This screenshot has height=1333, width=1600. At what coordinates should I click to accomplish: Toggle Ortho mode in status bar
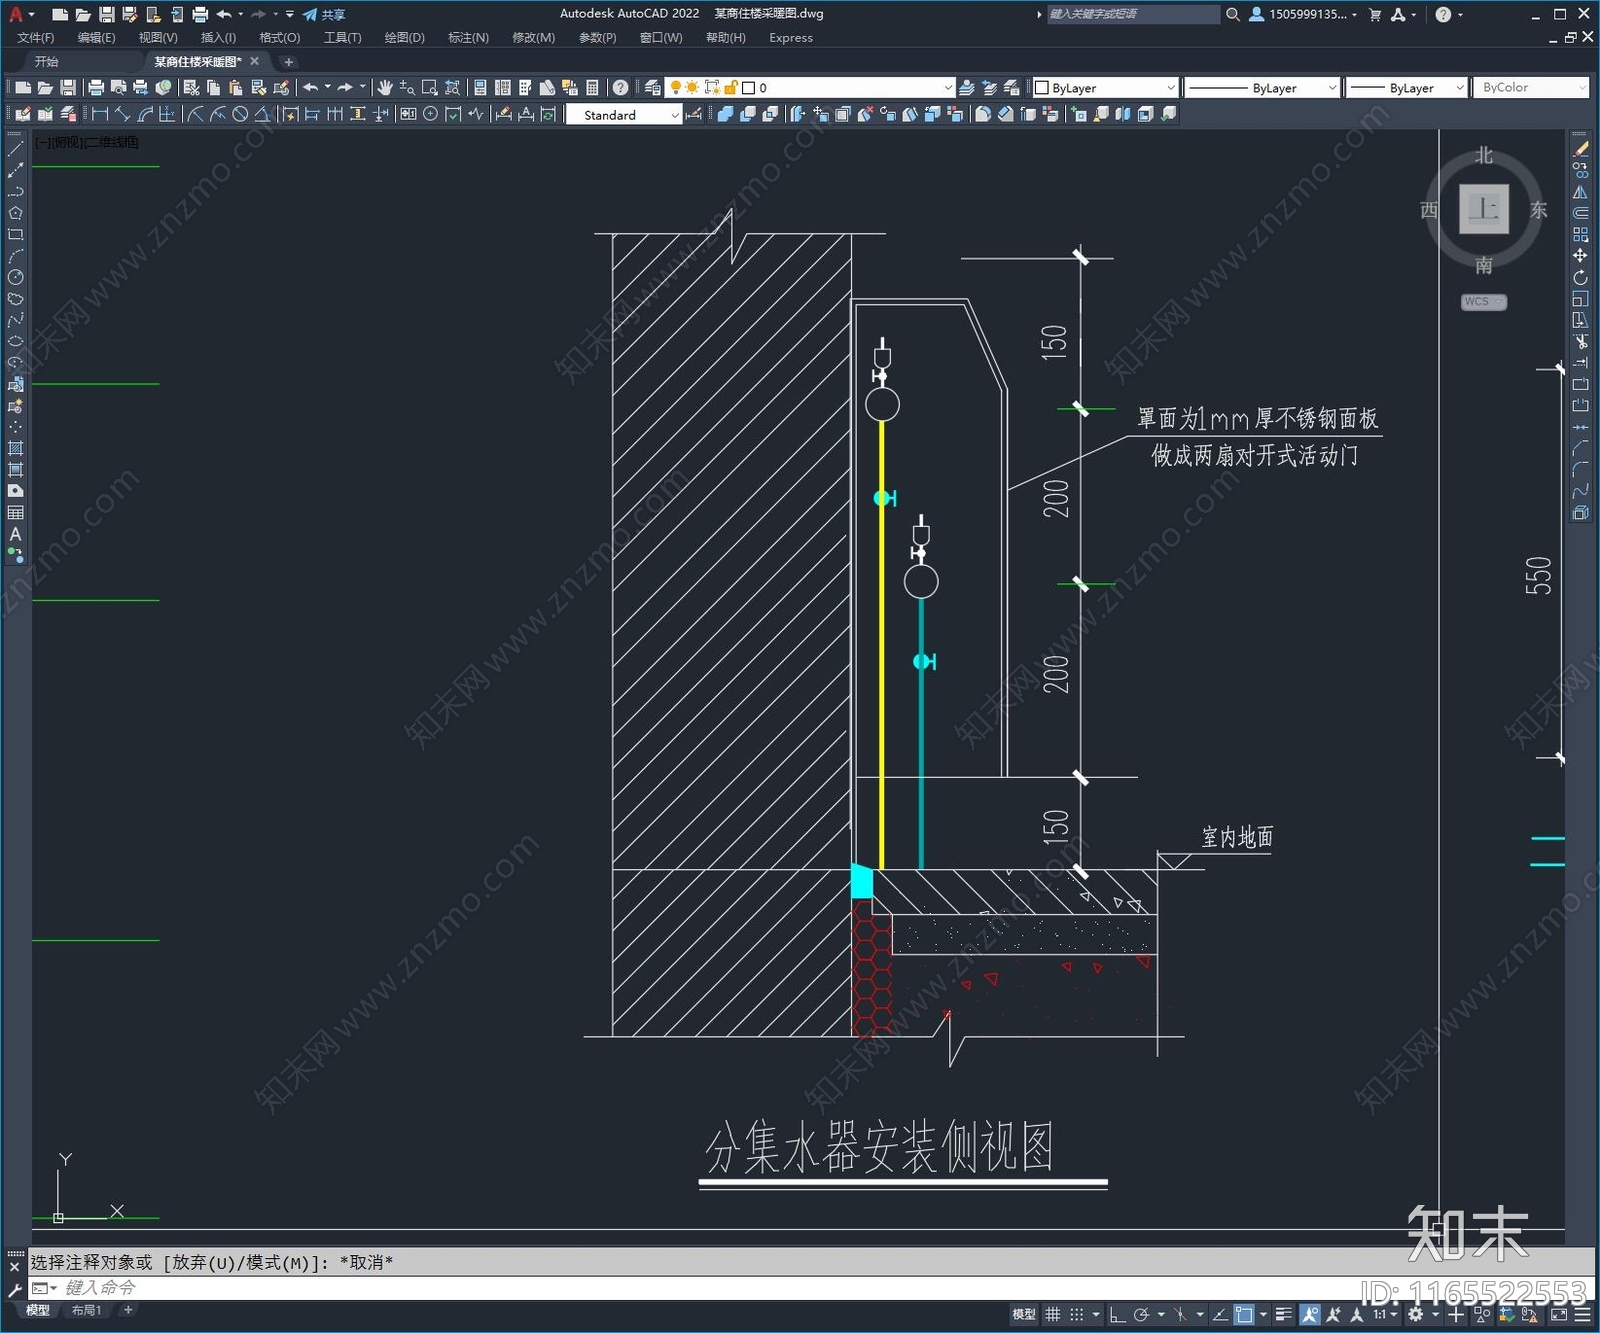pos(1117,1315)
